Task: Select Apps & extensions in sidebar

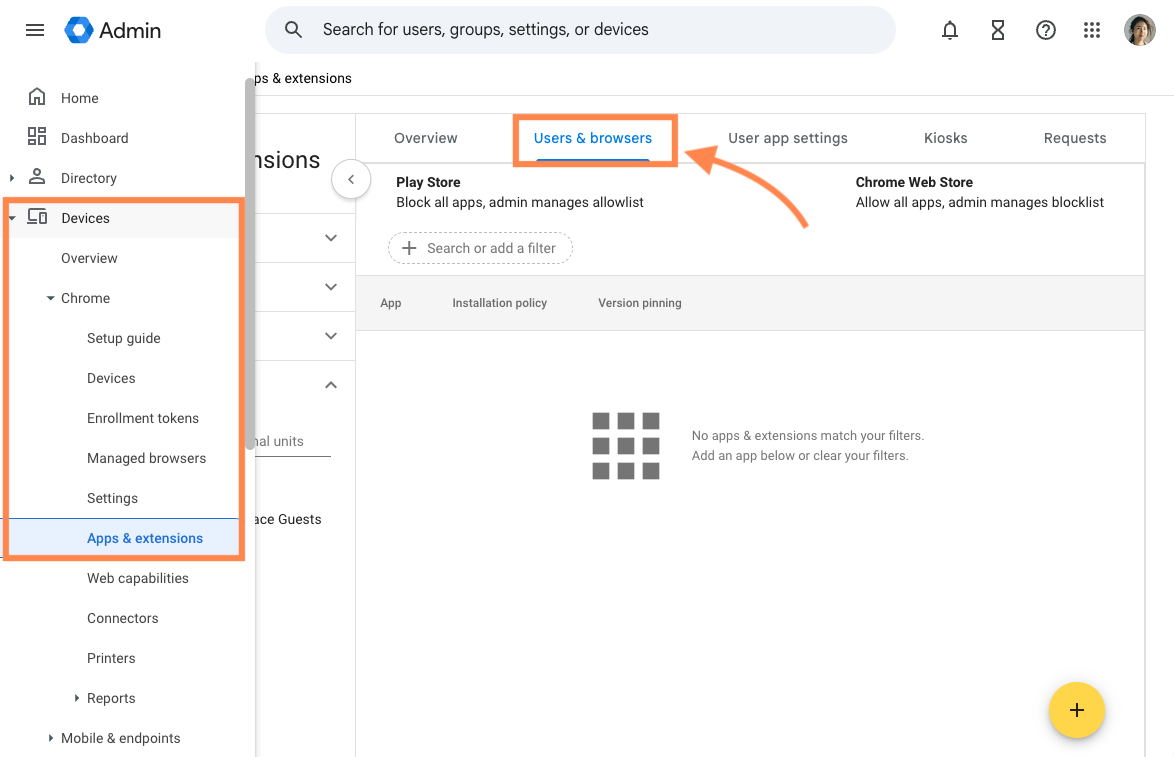Action: click(145, 538)
